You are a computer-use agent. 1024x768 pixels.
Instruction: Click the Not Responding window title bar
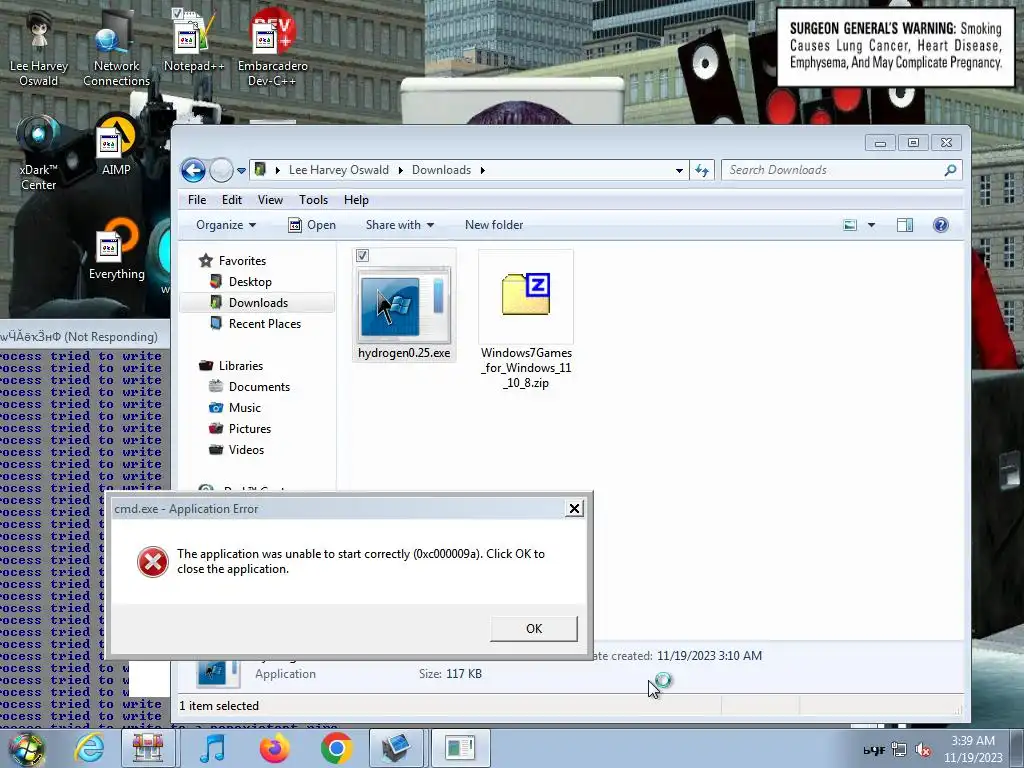[84, 336]
